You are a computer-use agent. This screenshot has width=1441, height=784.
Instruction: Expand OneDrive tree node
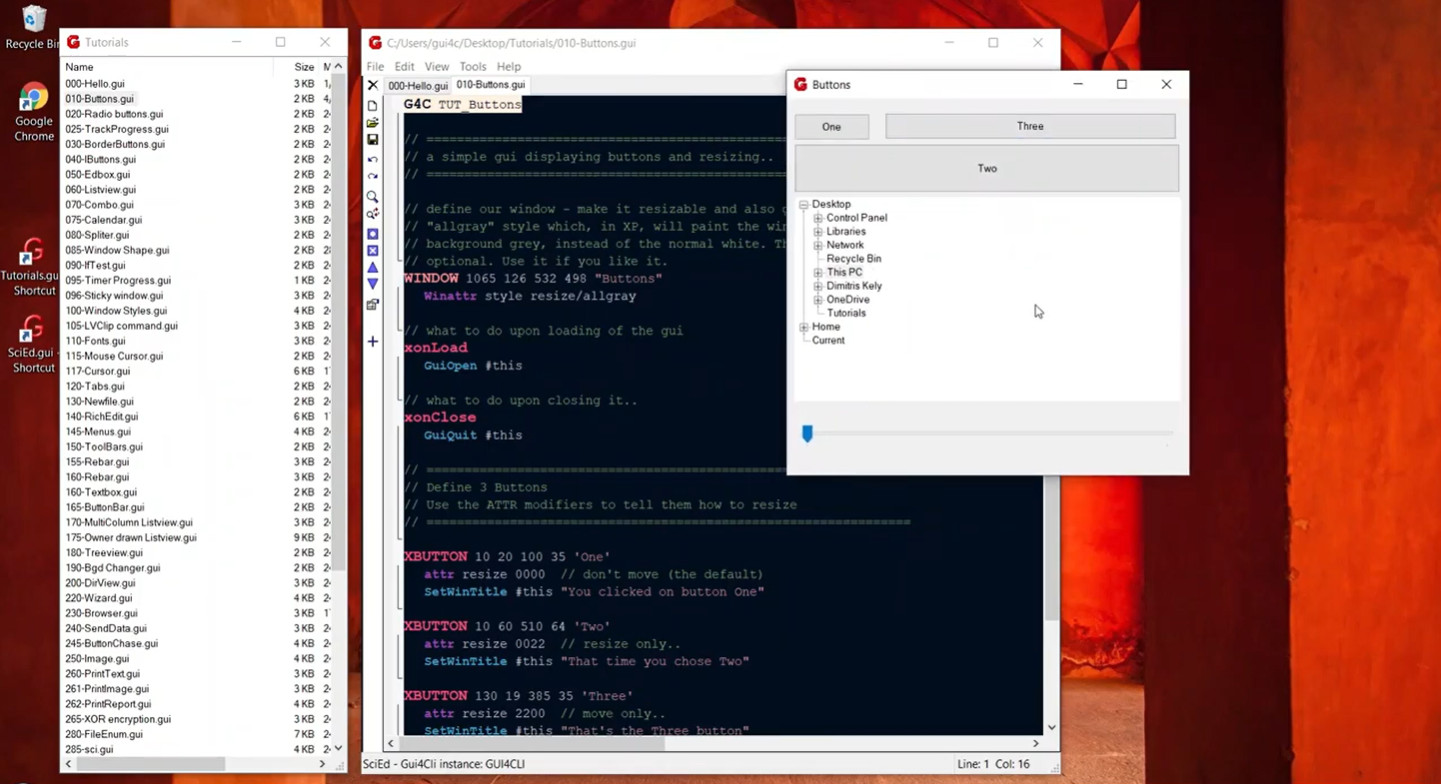pyautogui.click(x=818, y=300)
